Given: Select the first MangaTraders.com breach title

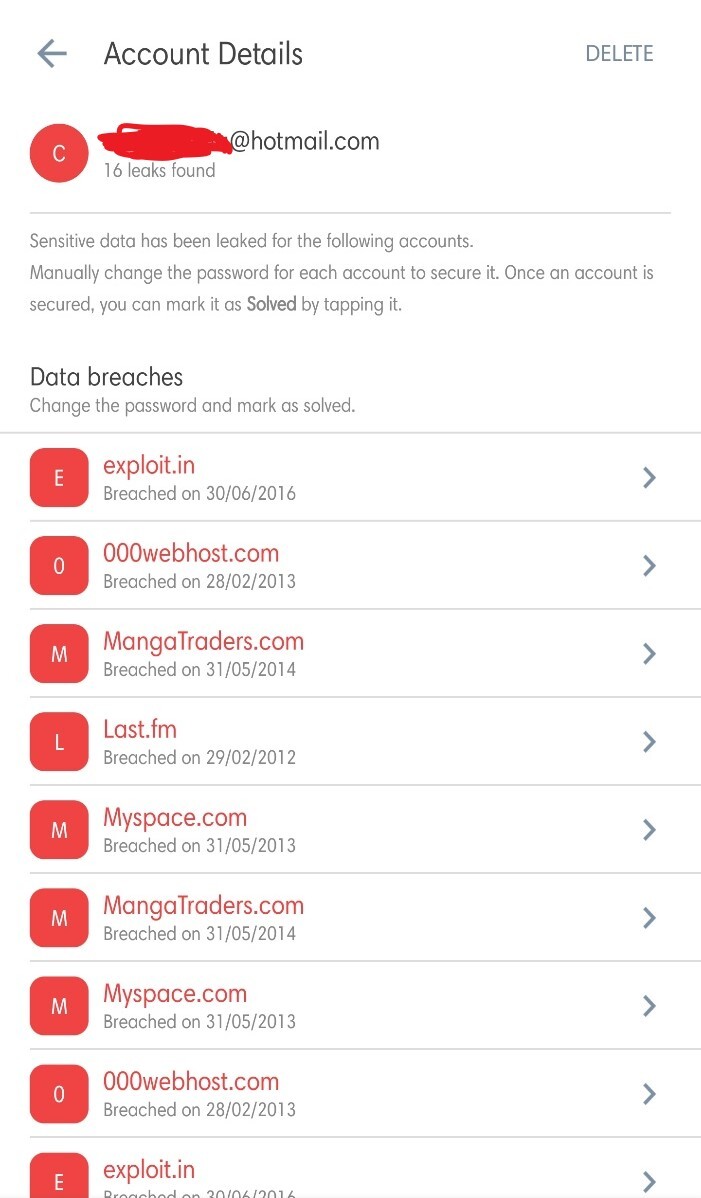Looking at the screenshot, I should [203, 642].
